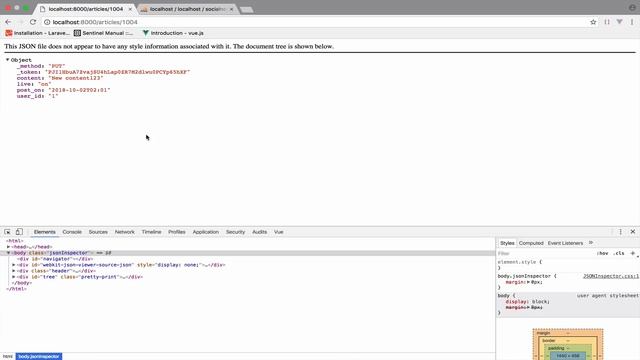Open the Sources DevTools tab
The image size is (640, 360).
click(x=98, y=232)
